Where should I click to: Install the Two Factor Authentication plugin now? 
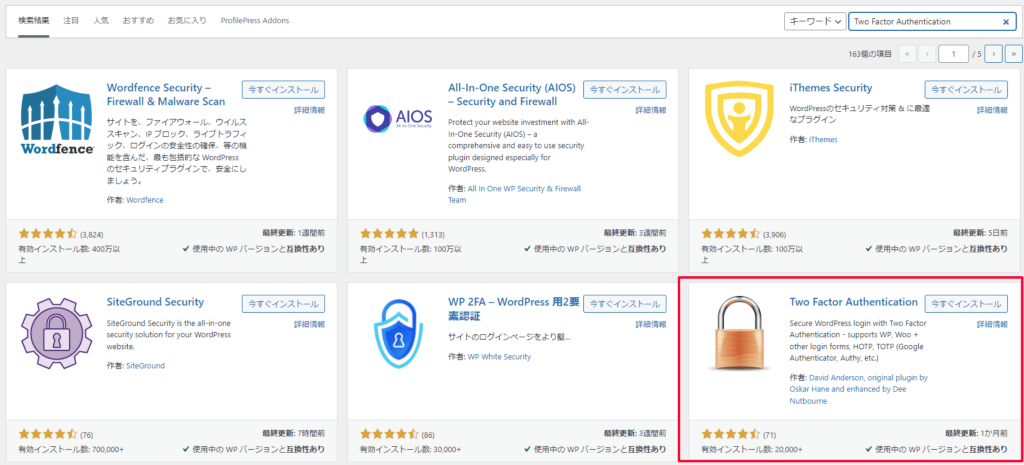pyautogui.click(x=966, y=303)
